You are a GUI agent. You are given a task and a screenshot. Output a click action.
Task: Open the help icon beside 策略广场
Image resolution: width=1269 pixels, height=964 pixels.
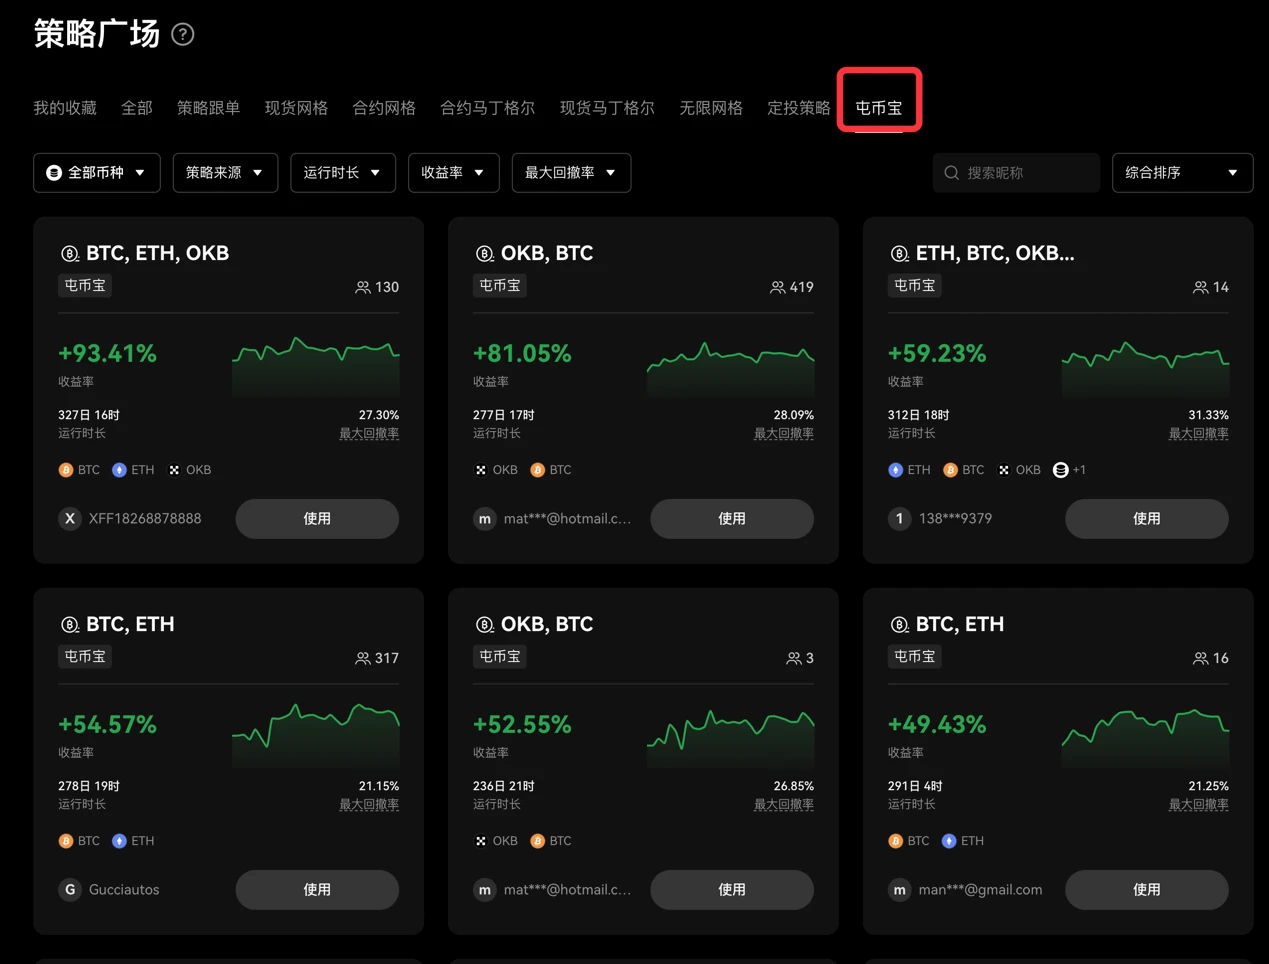point(183,35)
